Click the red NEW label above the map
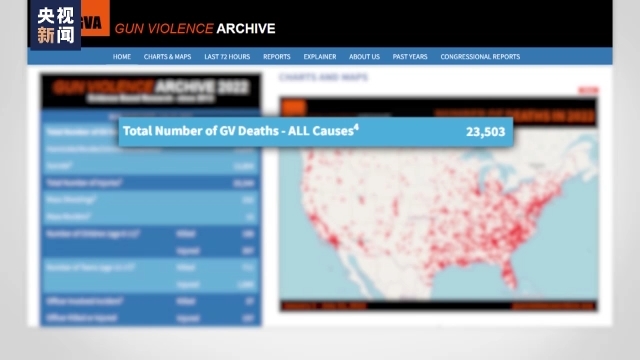This screenshot has height=360, width=640. coord(589,90)
